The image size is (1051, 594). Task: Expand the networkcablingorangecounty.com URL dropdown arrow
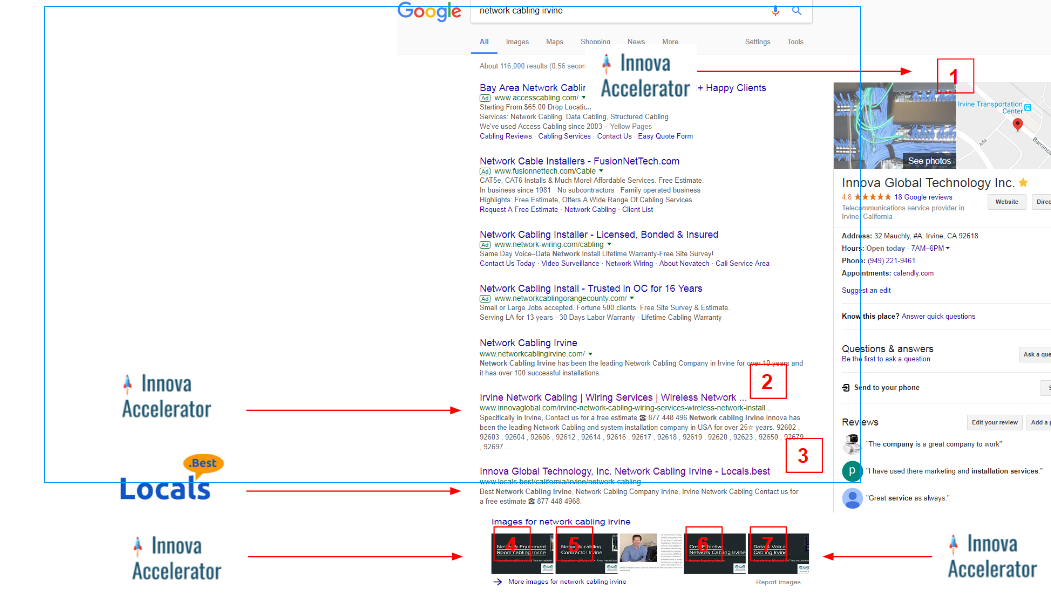click(x=632, y=298)
